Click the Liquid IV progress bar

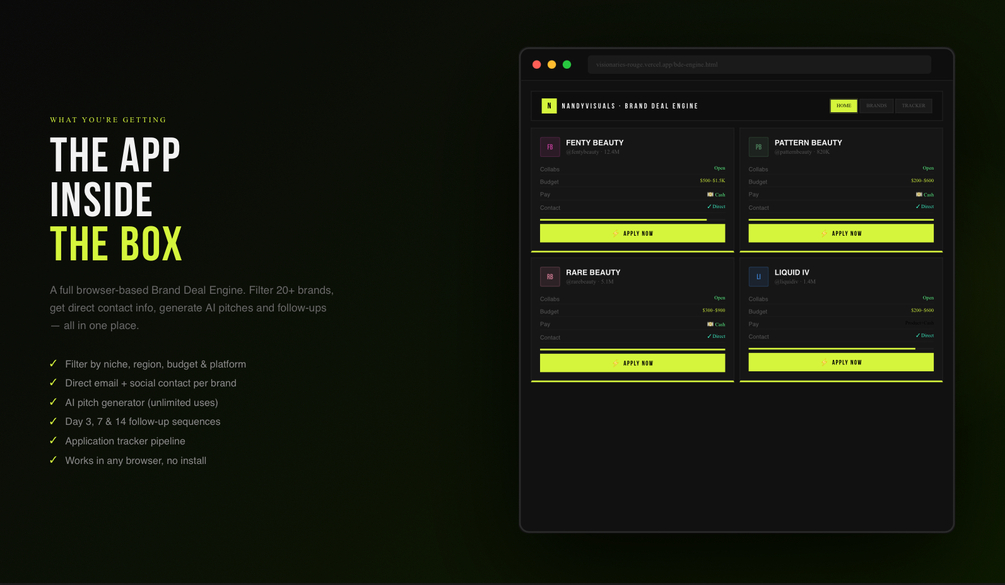click(x=841, y=349)
